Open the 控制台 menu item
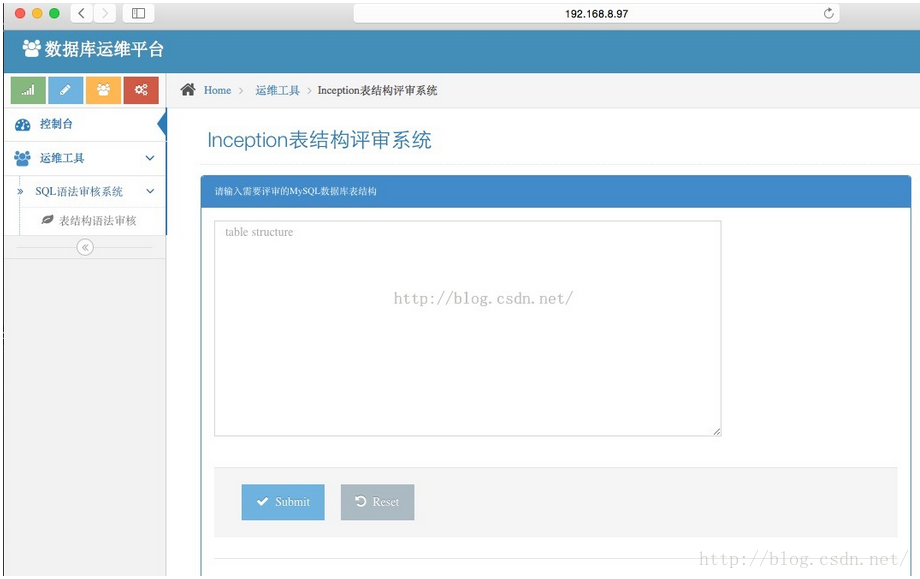Viewport: 920px width, 579px height. pos(85,124)
